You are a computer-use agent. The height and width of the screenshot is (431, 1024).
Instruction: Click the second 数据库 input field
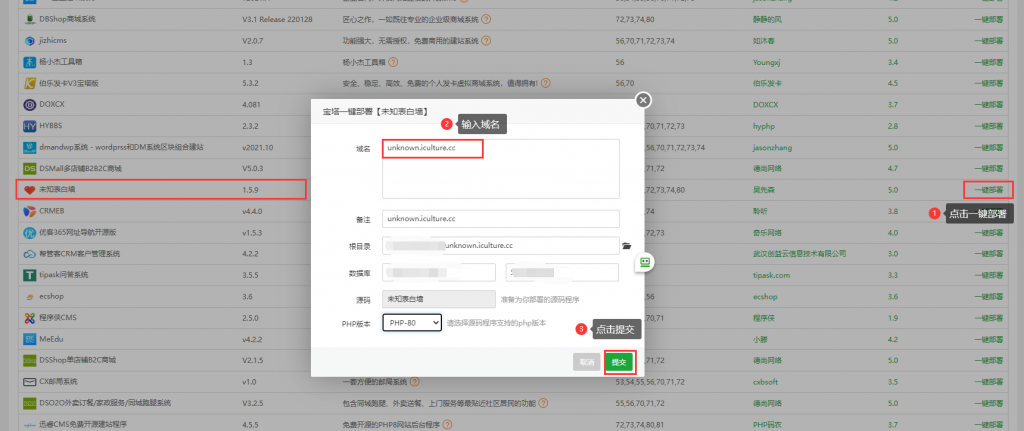point(562,272)
